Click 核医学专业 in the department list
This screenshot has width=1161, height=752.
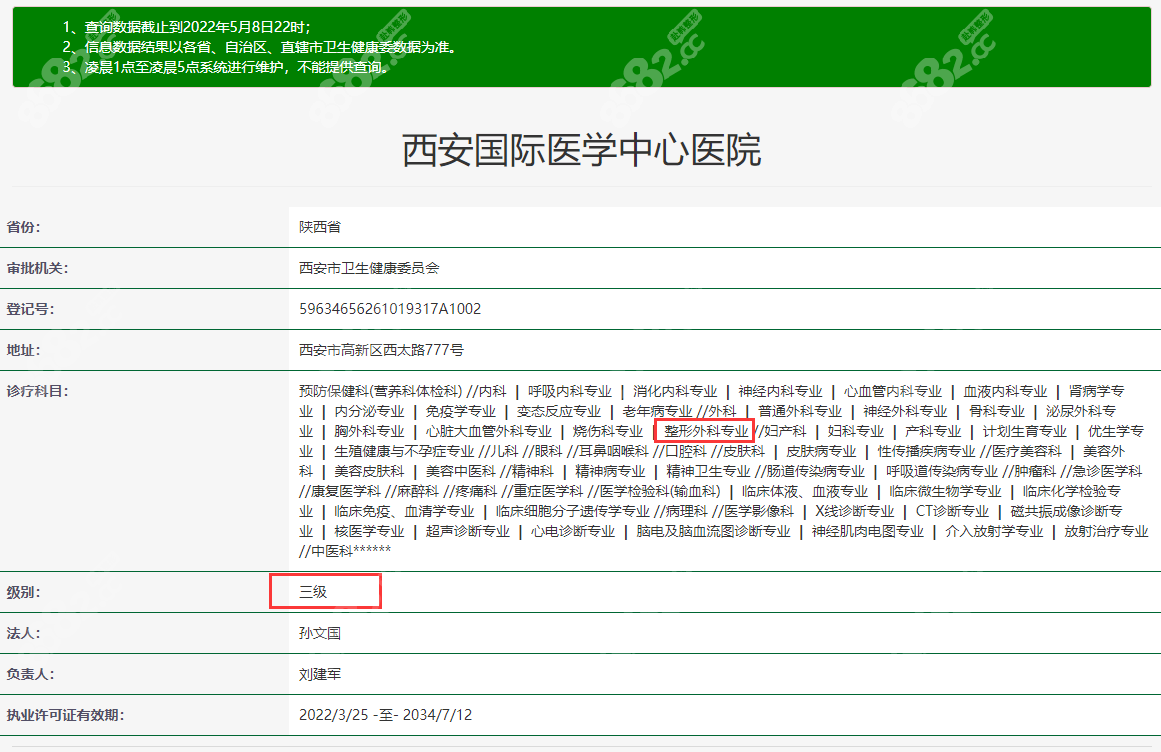[x=369, y=531]
